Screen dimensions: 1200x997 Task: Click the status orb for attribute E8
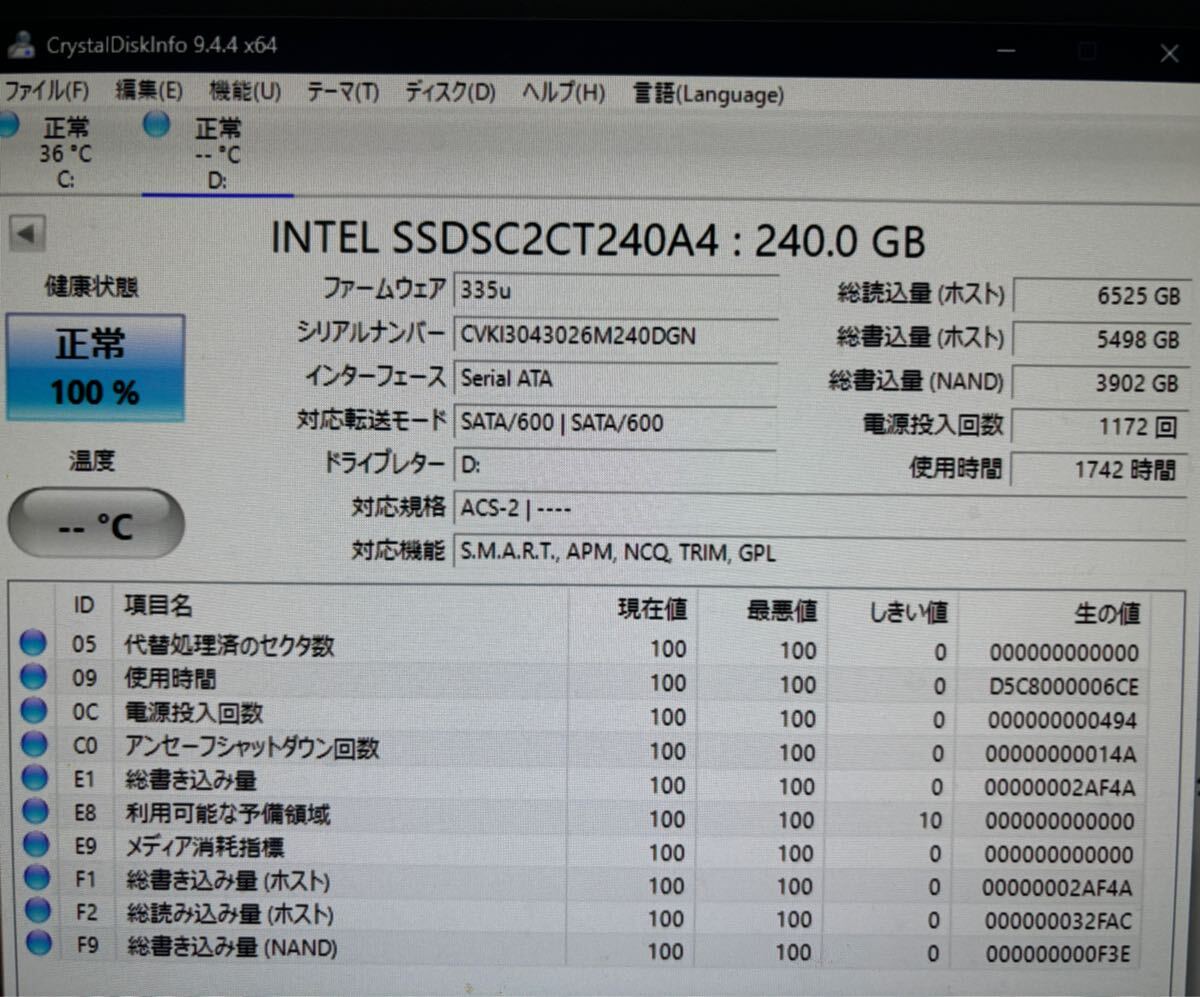[x=36, y=811]
